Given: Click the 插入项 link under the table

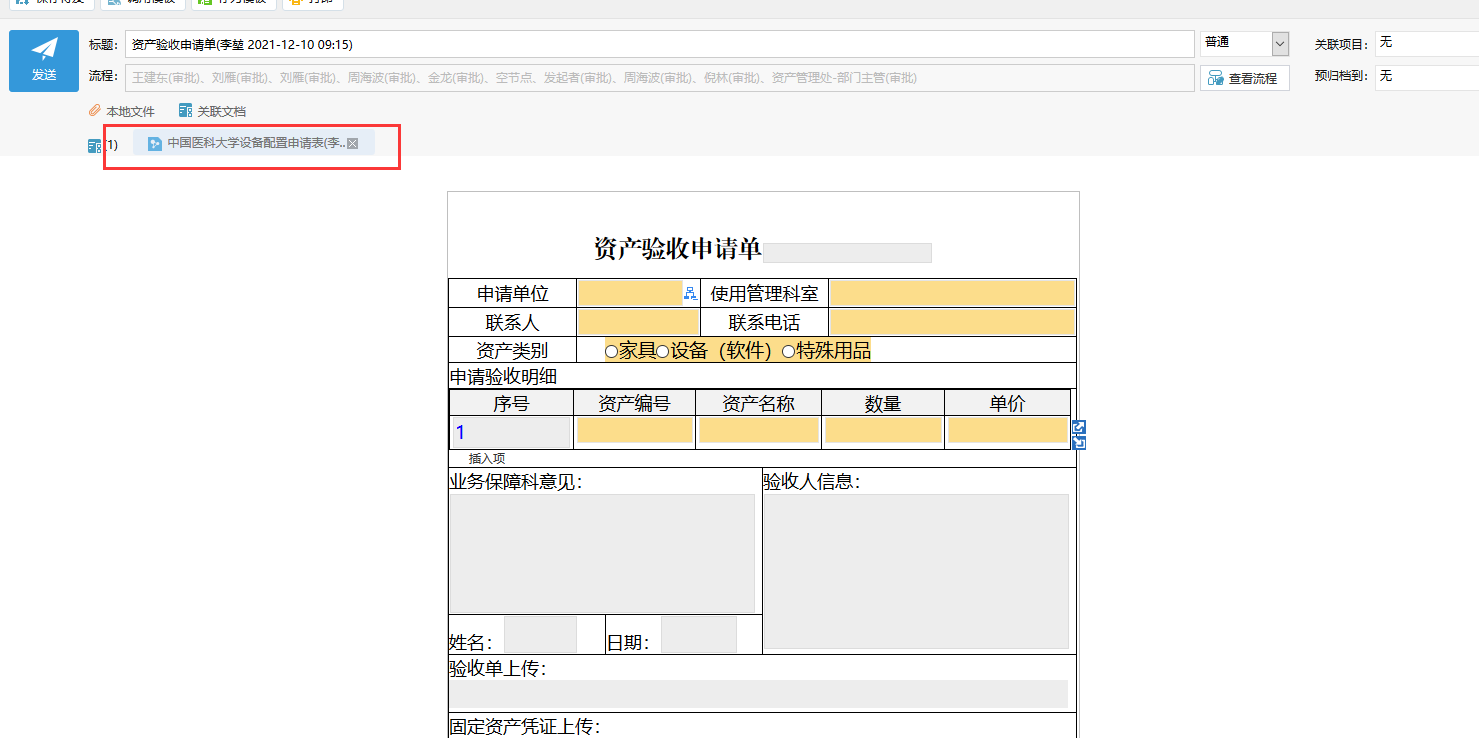Looking at the screenshot, I should [487, 458].
